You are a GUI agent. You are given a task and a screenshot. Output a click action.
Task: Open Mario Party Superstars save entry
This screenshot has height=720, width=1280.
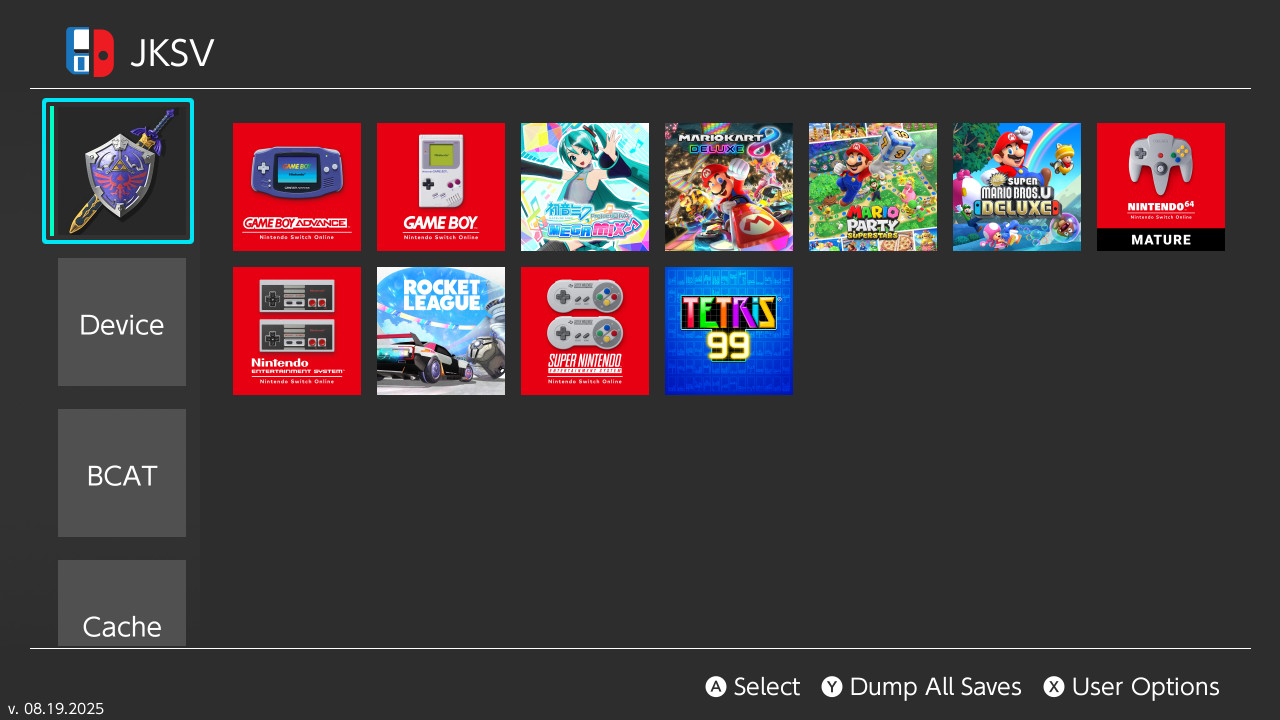click(x=873, y=187)
